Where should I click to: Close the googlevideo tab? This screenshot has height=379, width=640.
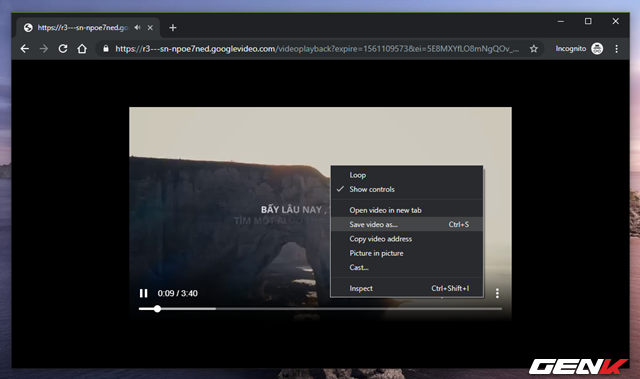(150, 27)
